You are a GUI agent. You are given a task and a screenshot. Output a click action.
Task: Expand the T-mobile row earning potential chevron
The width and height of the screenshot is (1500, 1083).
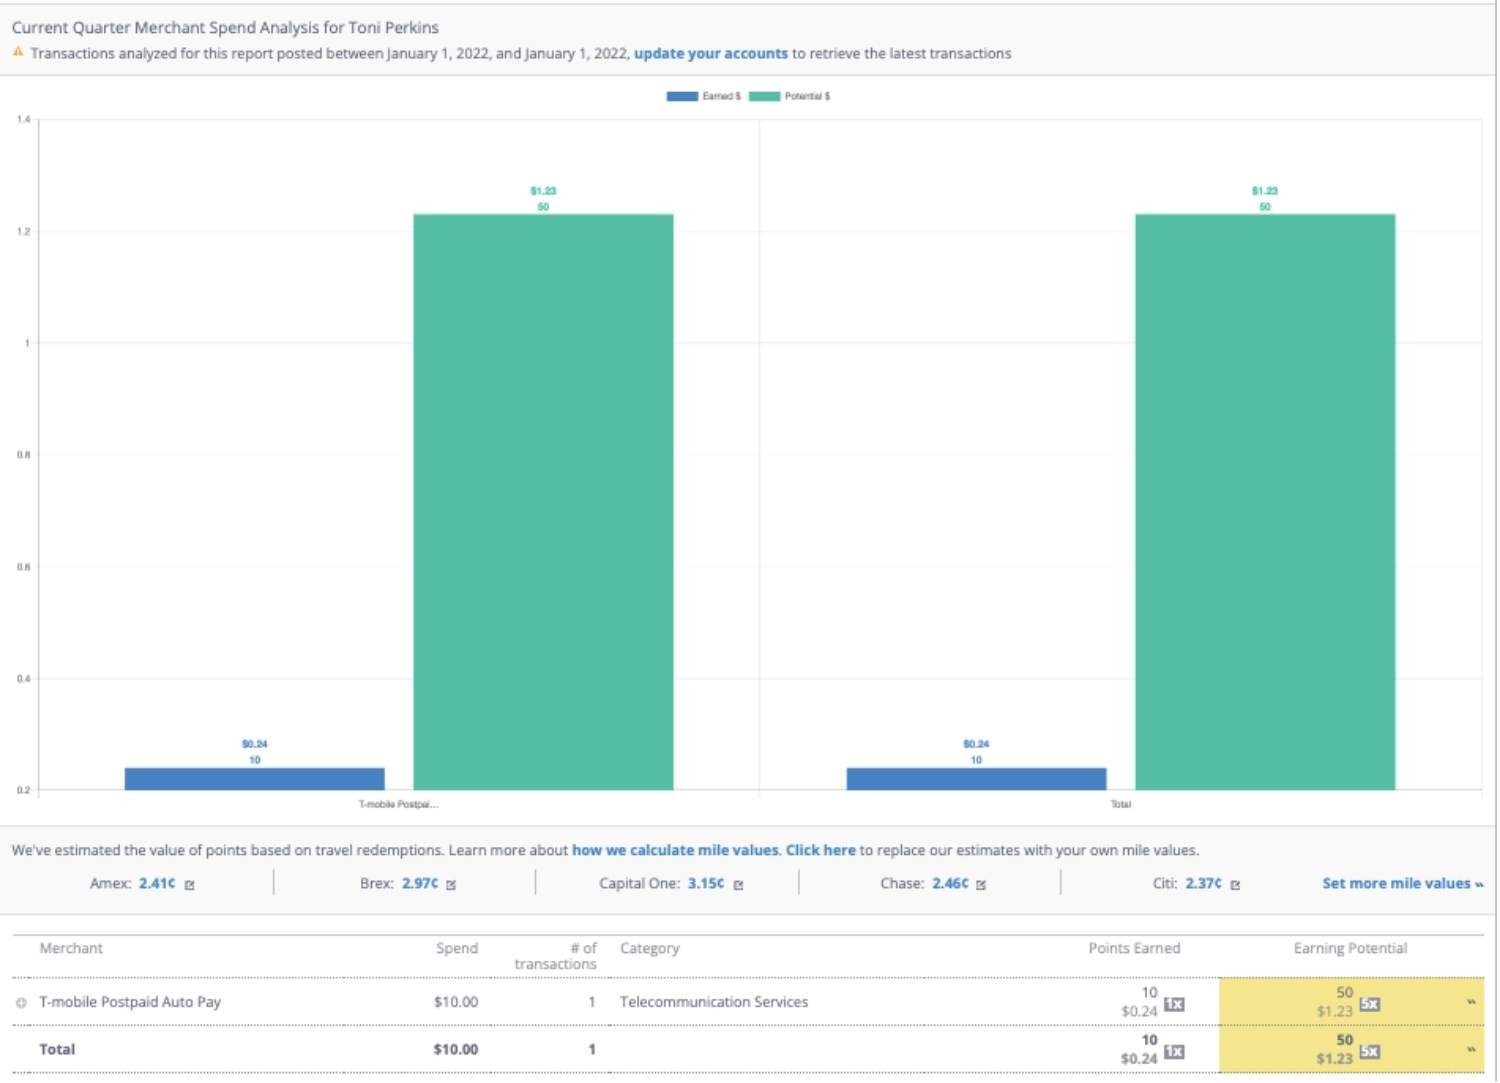point(1472,1003)
